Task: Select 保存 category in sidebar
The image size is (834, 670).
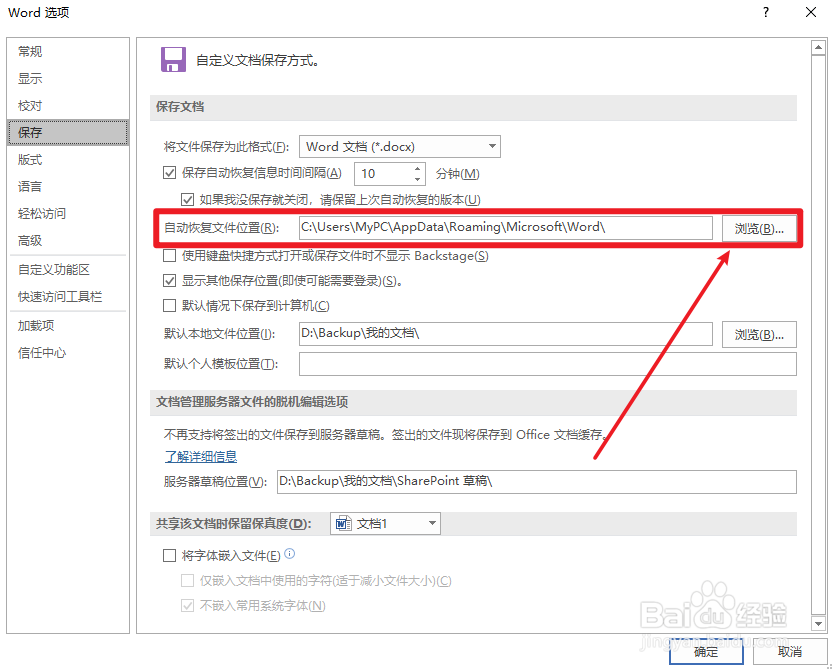Action: click(x=68, y=132)
